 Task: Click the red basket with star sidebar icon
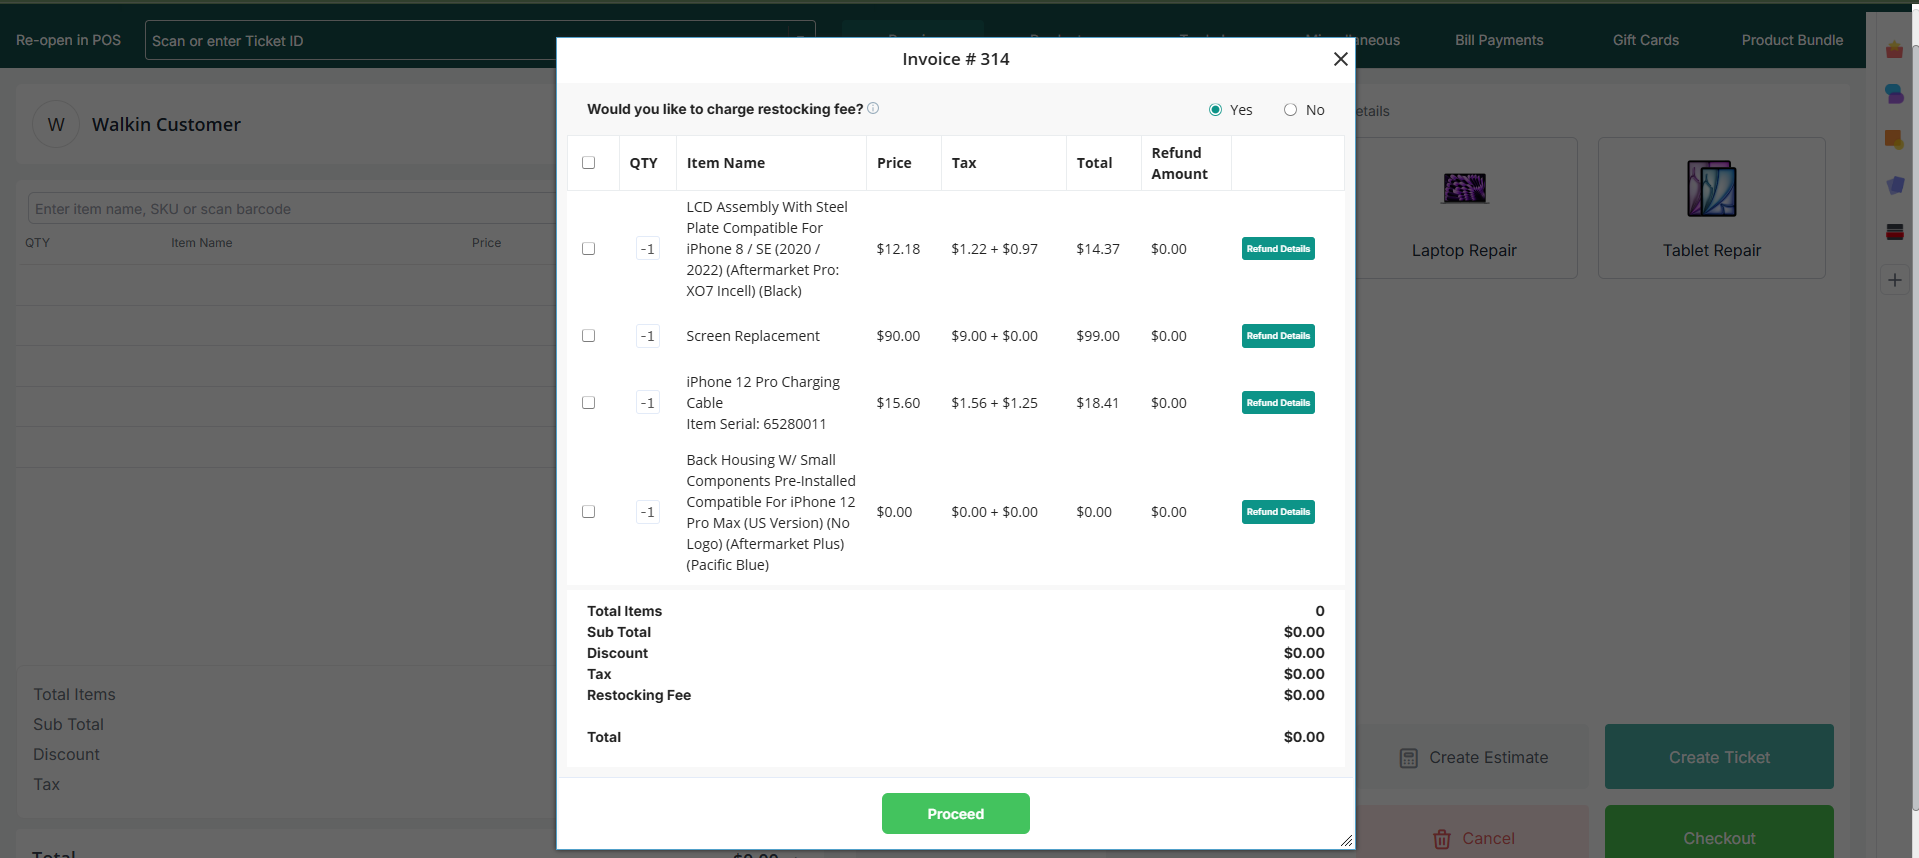pyautogui.click(x=1894, y=50)
